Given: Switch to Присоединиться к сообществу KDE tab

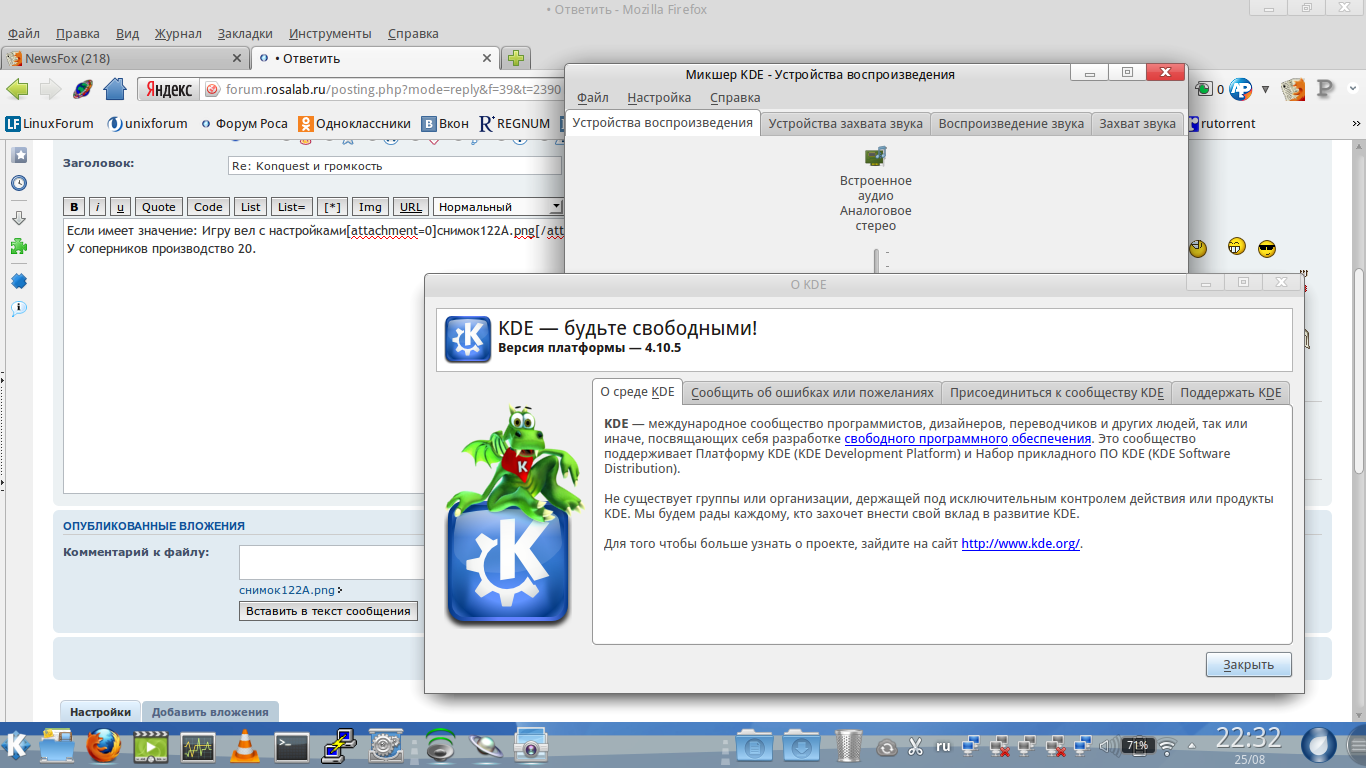Looking at the screenshot, I should pyautogui.click(x=1056, y=393).
